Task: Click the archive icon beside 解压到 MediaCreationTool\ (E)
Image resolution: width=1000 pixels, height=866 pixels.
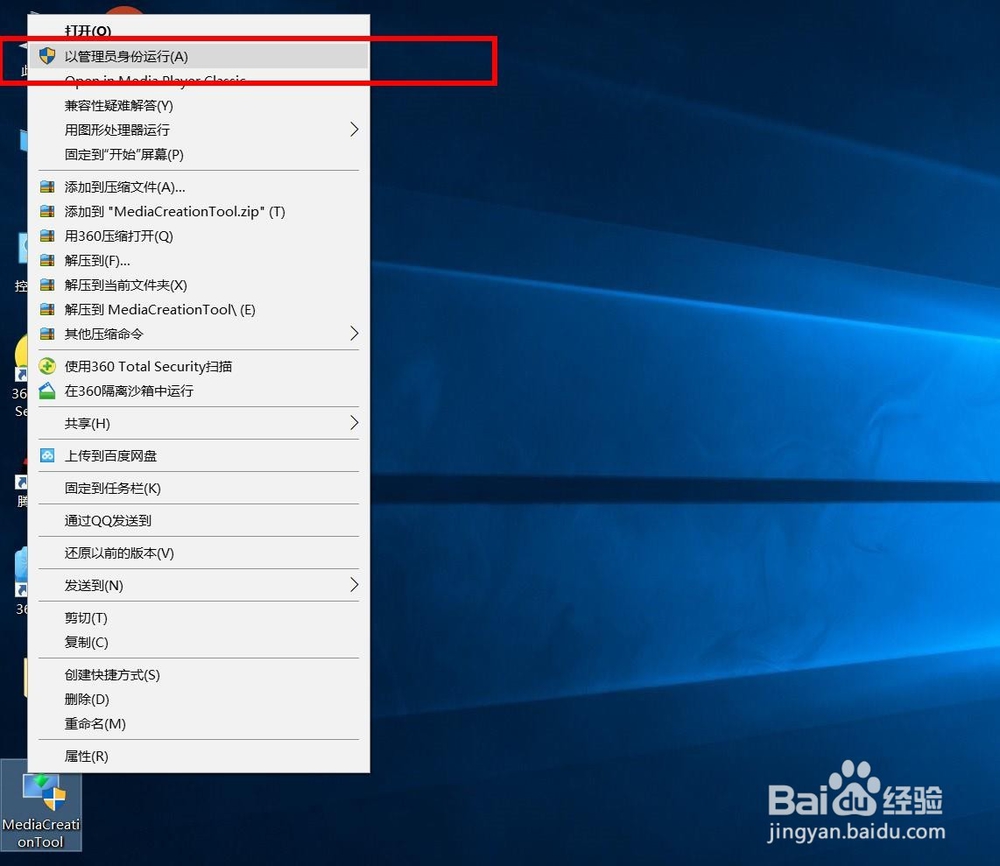Action: [47, 309]
